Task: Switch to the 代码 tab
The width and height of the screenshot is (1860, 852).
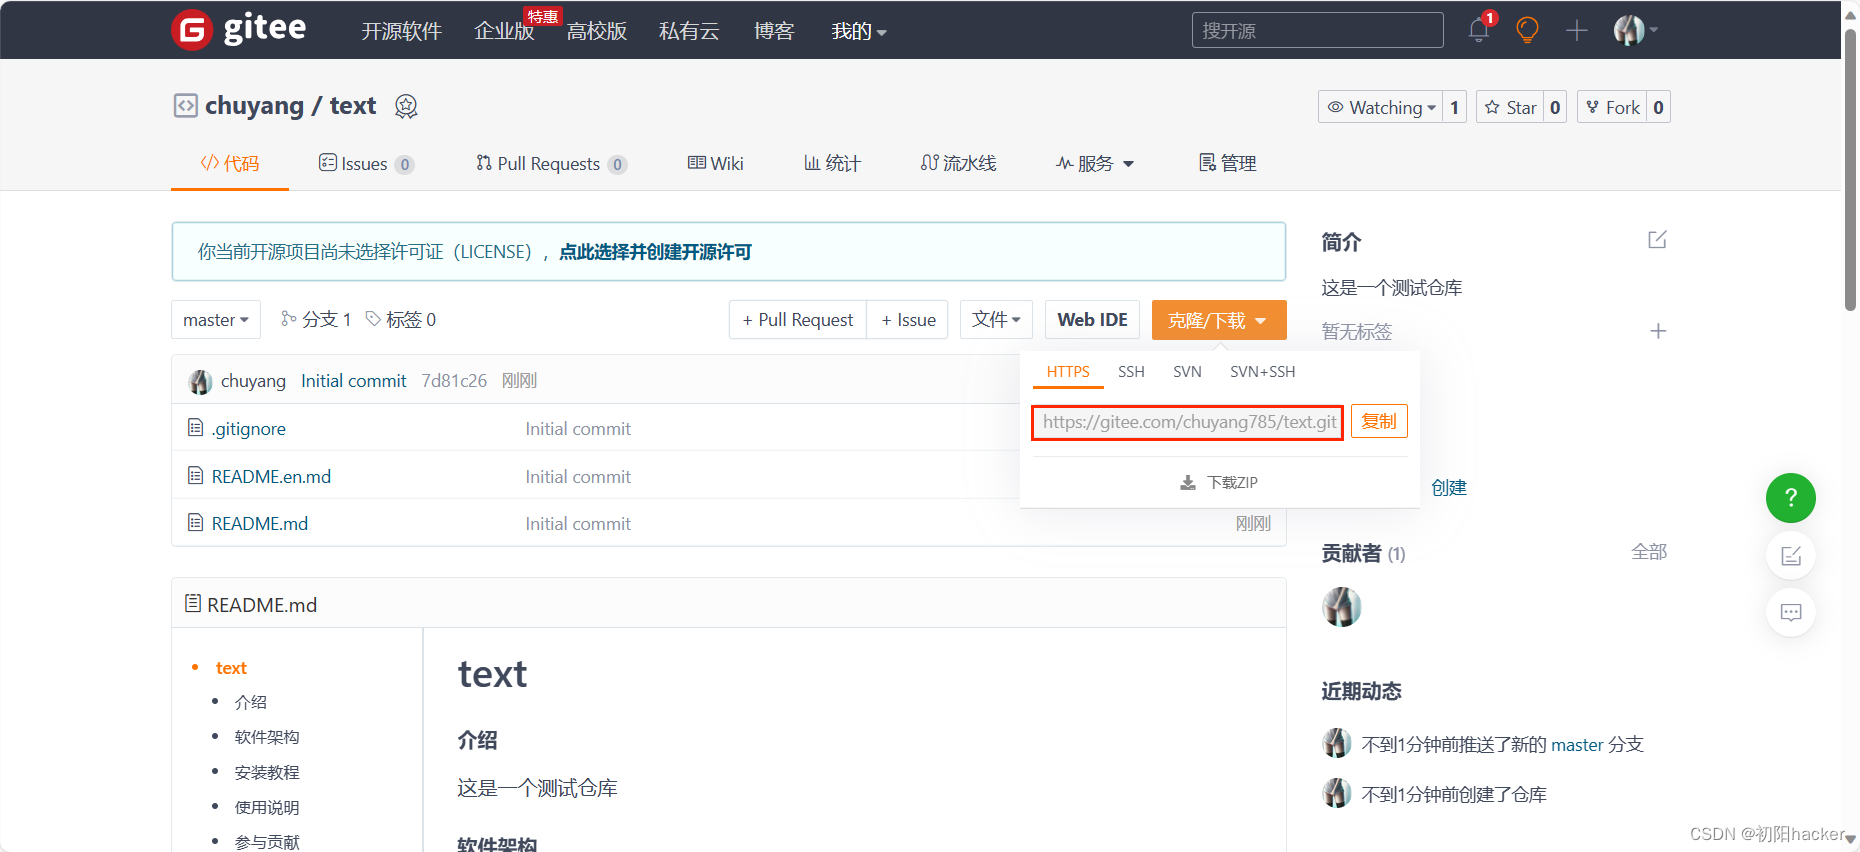Action: 230,163
